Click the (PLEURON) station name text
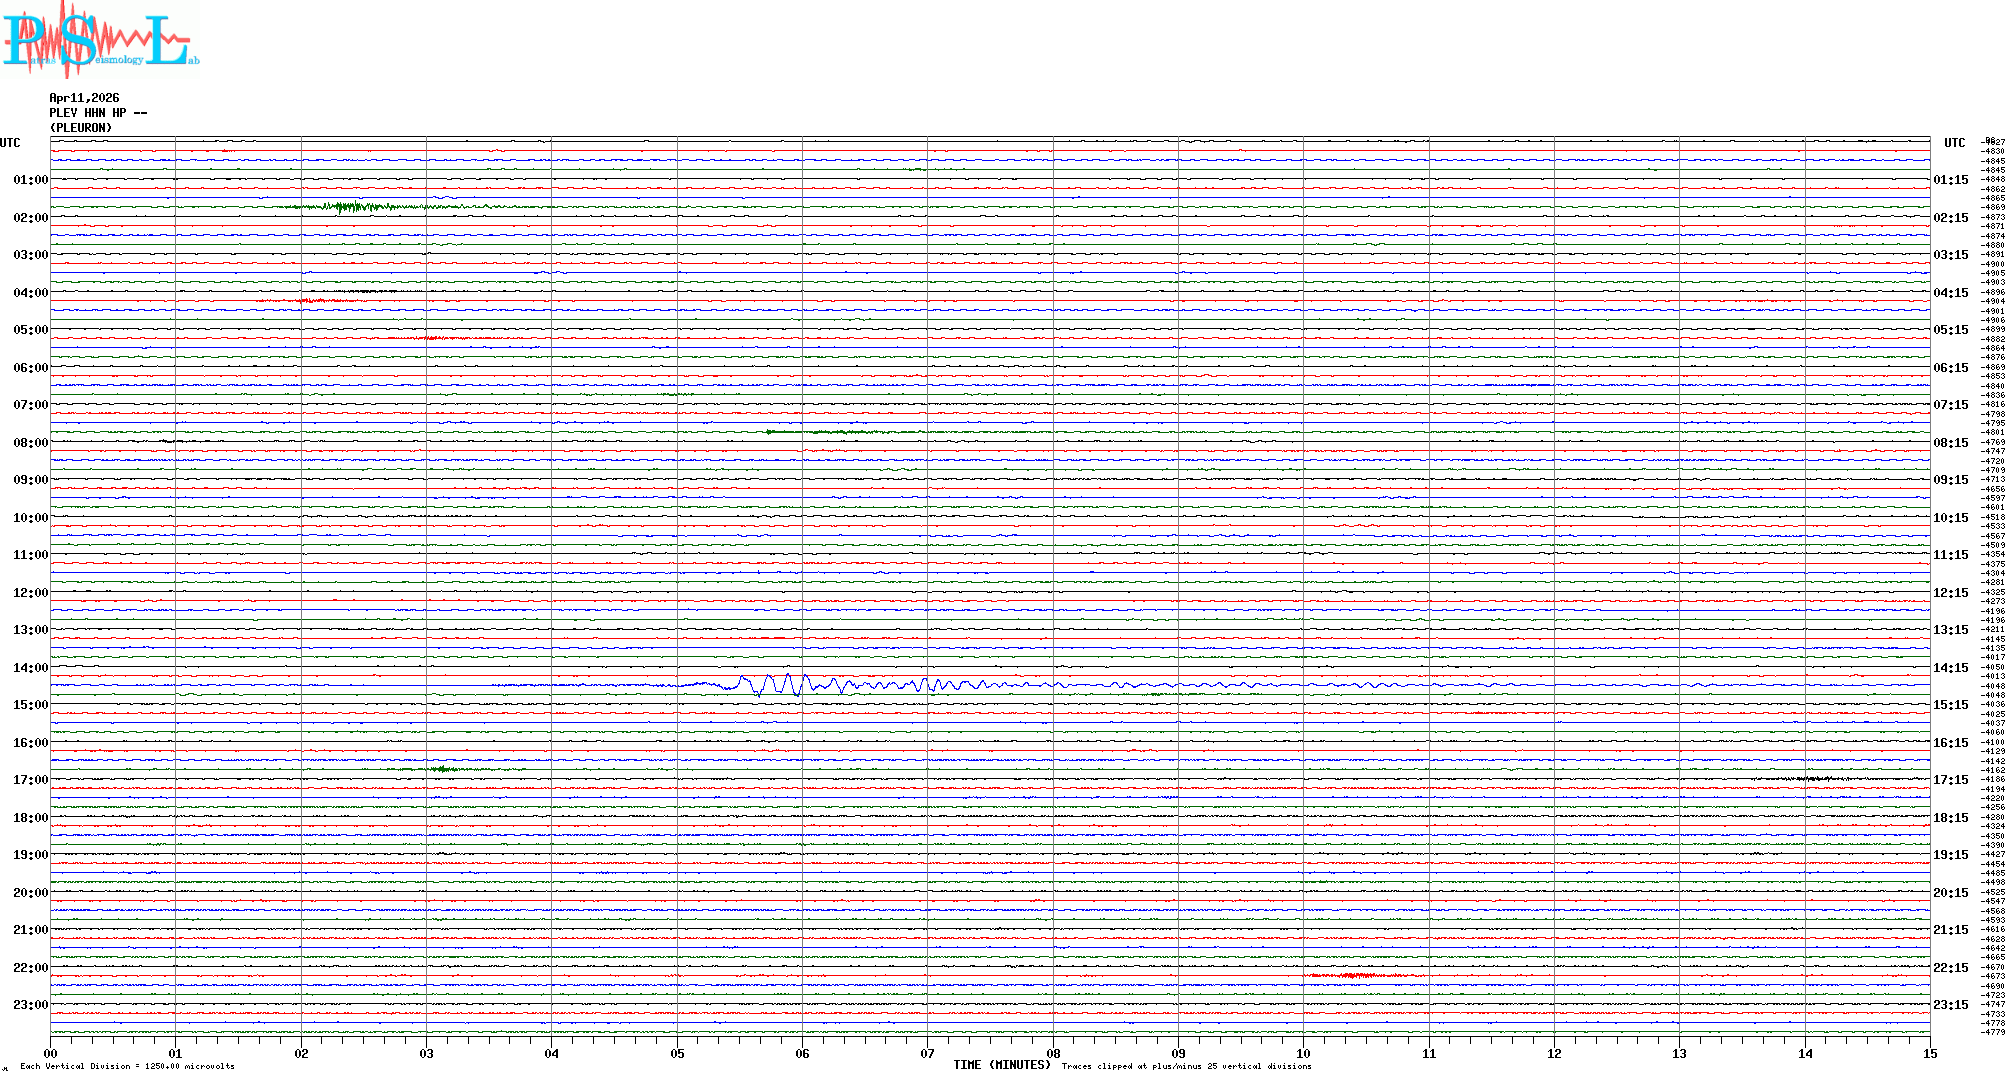 coord(81,128)
